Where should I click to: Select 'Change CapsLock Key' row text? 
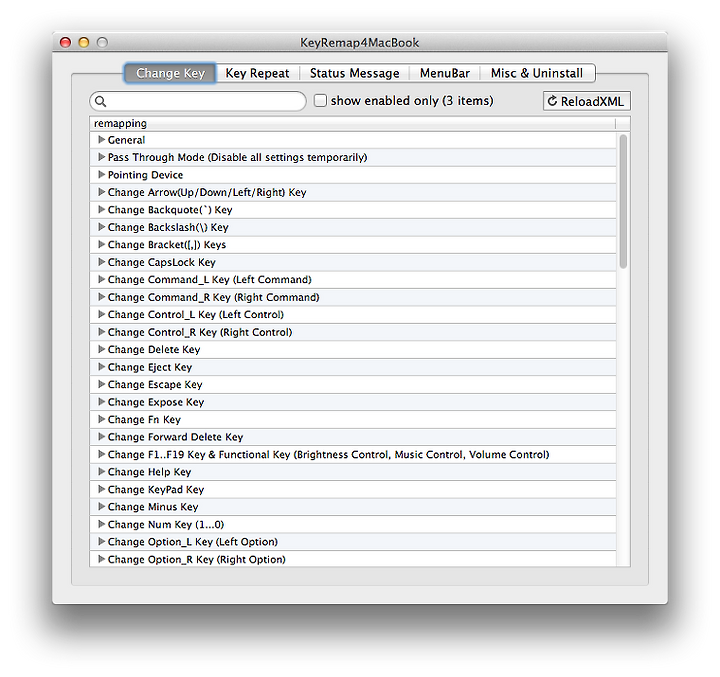point(162,262)
